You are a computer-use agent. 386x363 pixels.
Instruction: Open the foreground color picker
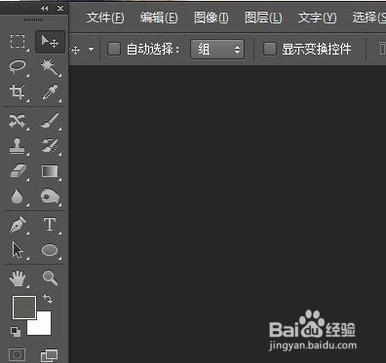point(24,307)
